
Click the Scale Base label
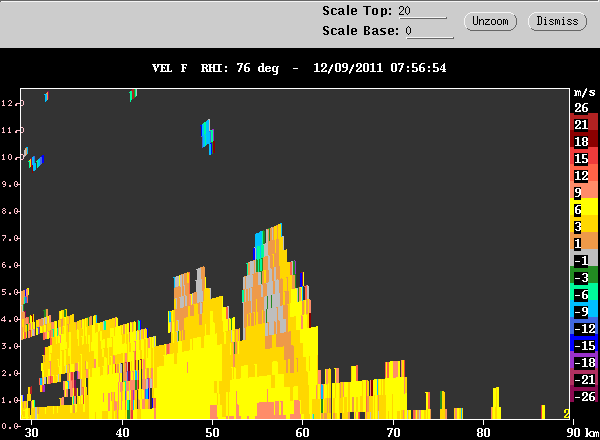360,31
